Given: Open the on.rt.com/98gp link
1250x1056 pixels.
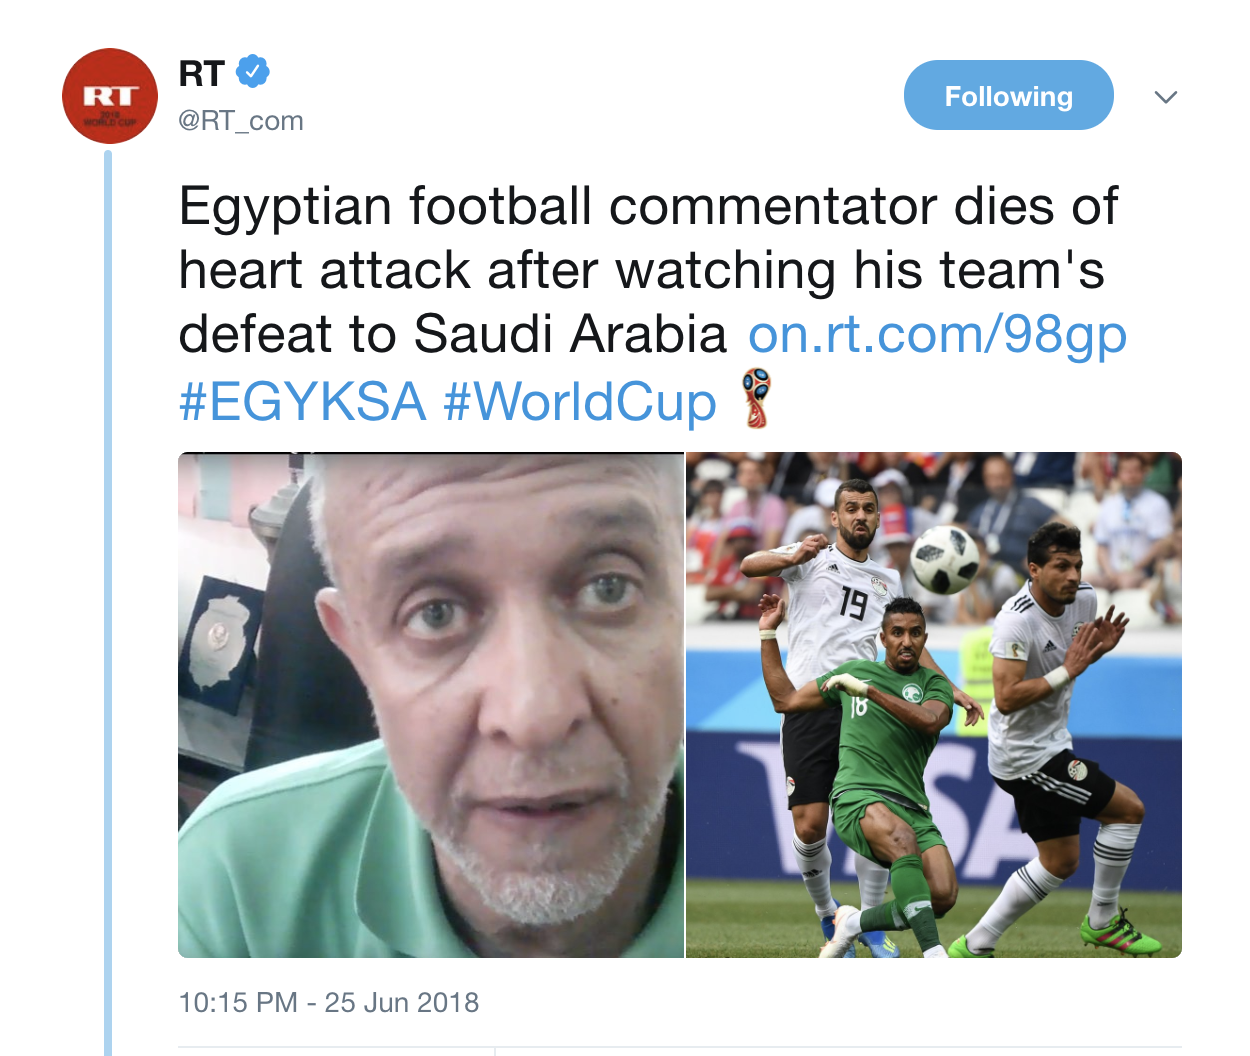Looking at the screenshot, I should [x=937, y=335].
